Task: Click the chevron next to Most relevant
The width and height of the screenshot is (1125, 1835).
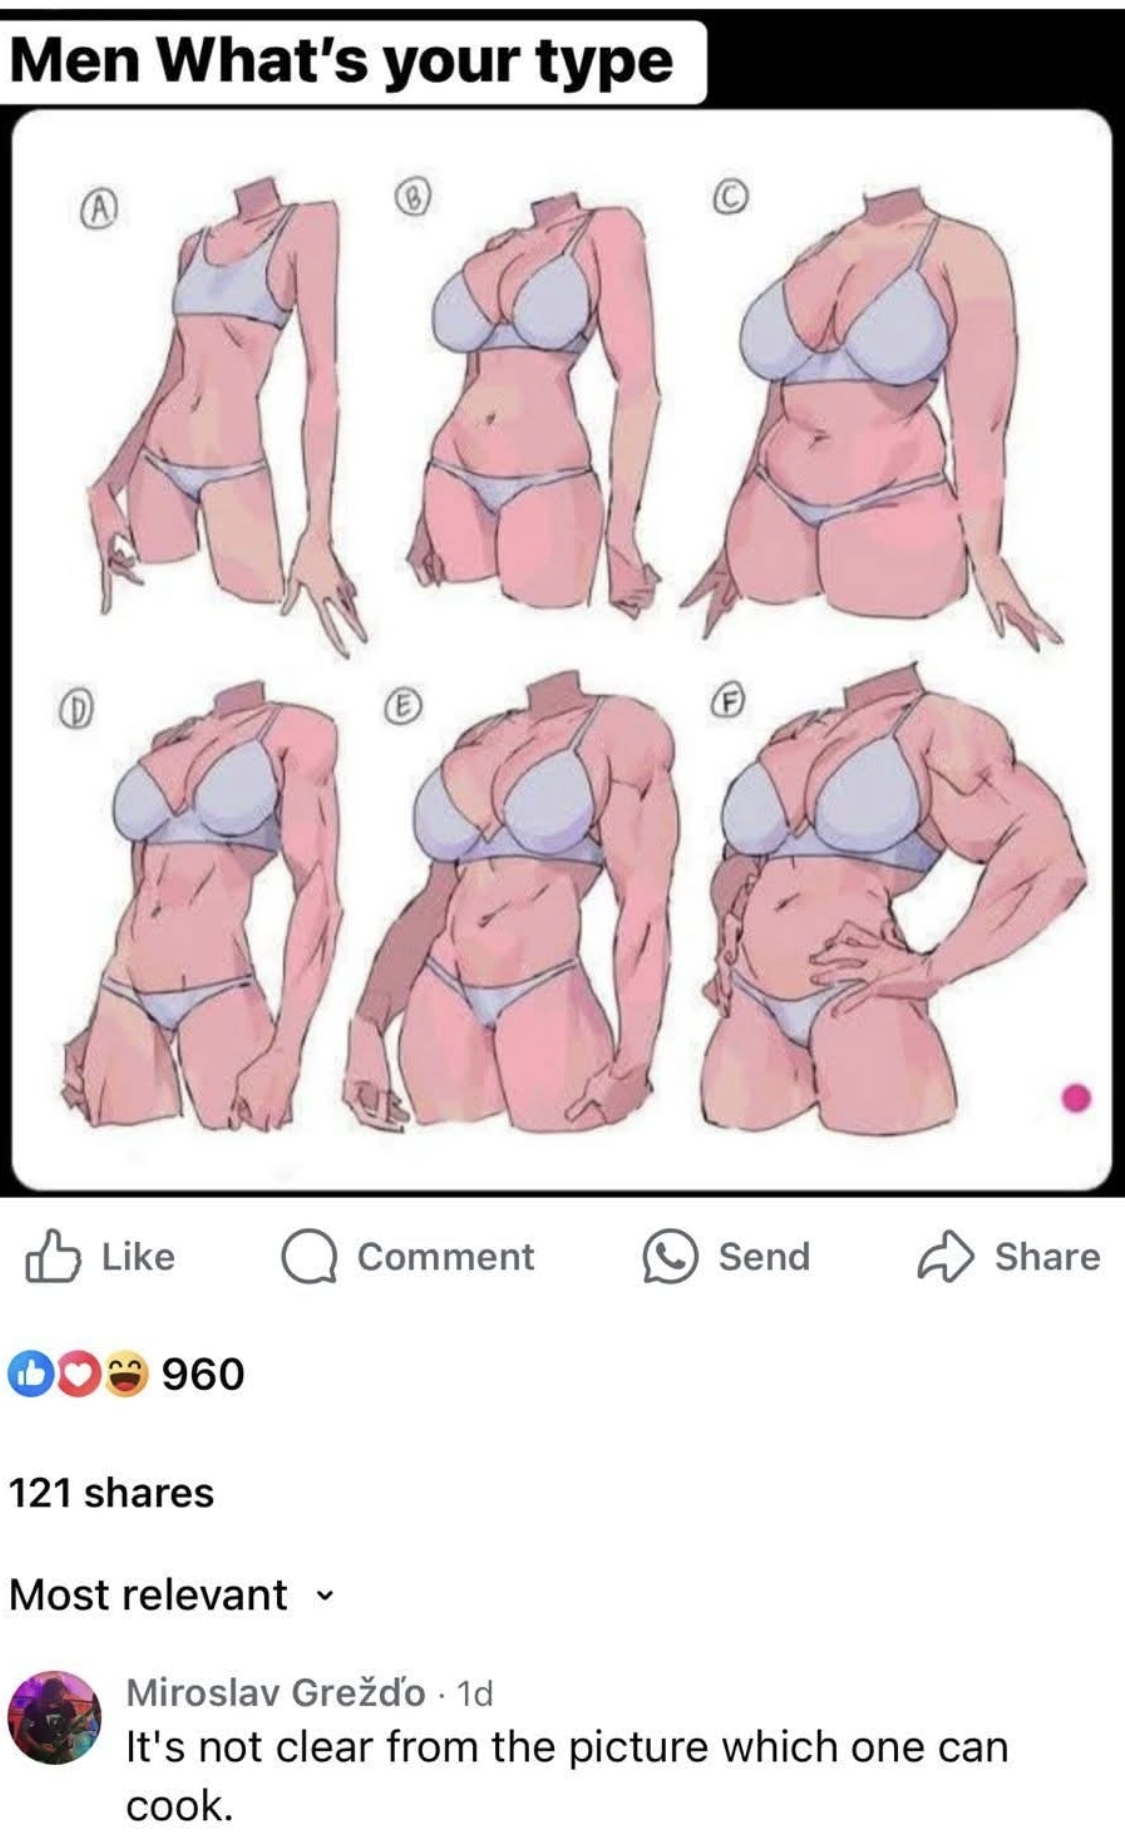Action: tap(322, 1596)
